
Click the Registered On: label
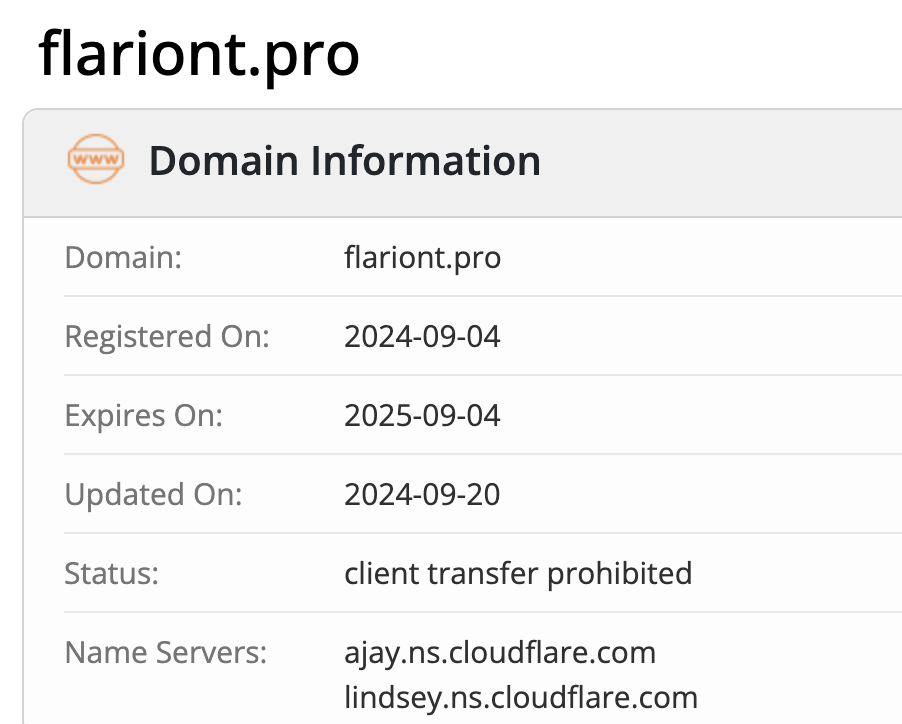167,336
